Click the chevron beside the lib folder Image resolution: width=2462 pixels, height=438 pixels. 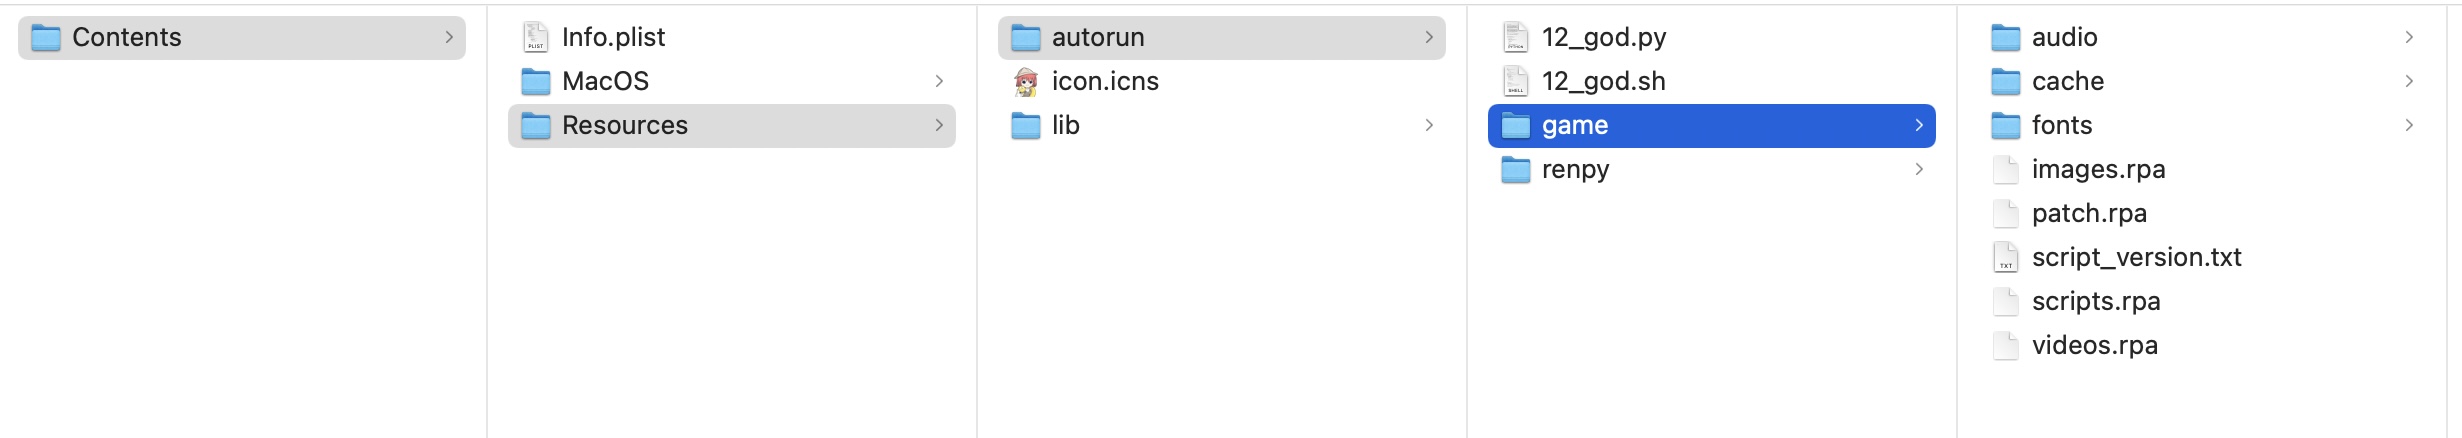tap(1429, 125)
